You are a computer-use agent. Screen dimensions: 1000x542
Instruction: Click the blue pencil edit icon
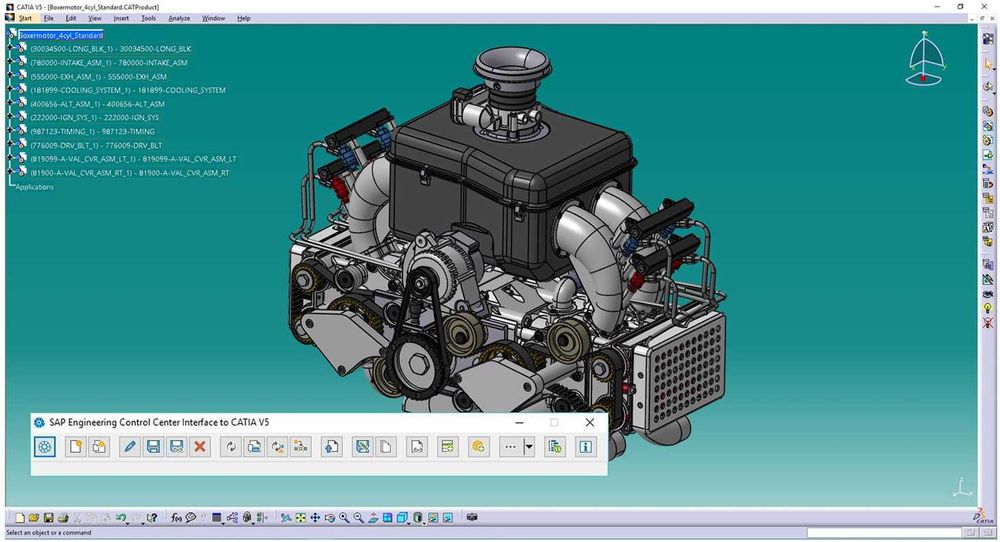click(129, 447)
